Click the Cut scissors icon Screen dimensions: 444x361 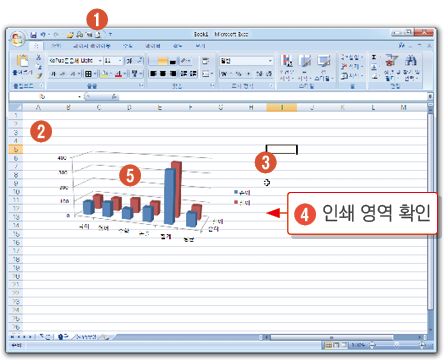(39, 57)
